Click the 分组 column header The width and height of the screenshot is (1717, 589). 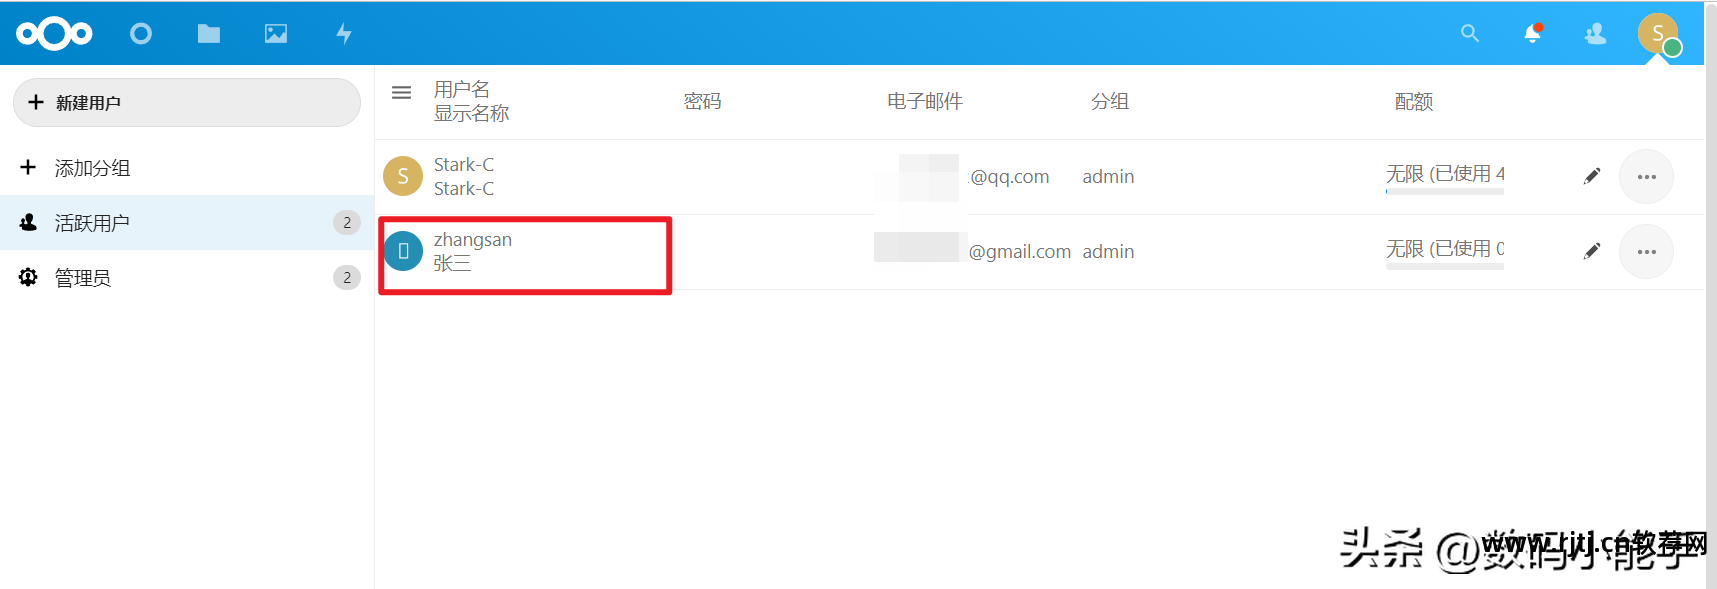pyautogui.click(x=1110, y=101)
